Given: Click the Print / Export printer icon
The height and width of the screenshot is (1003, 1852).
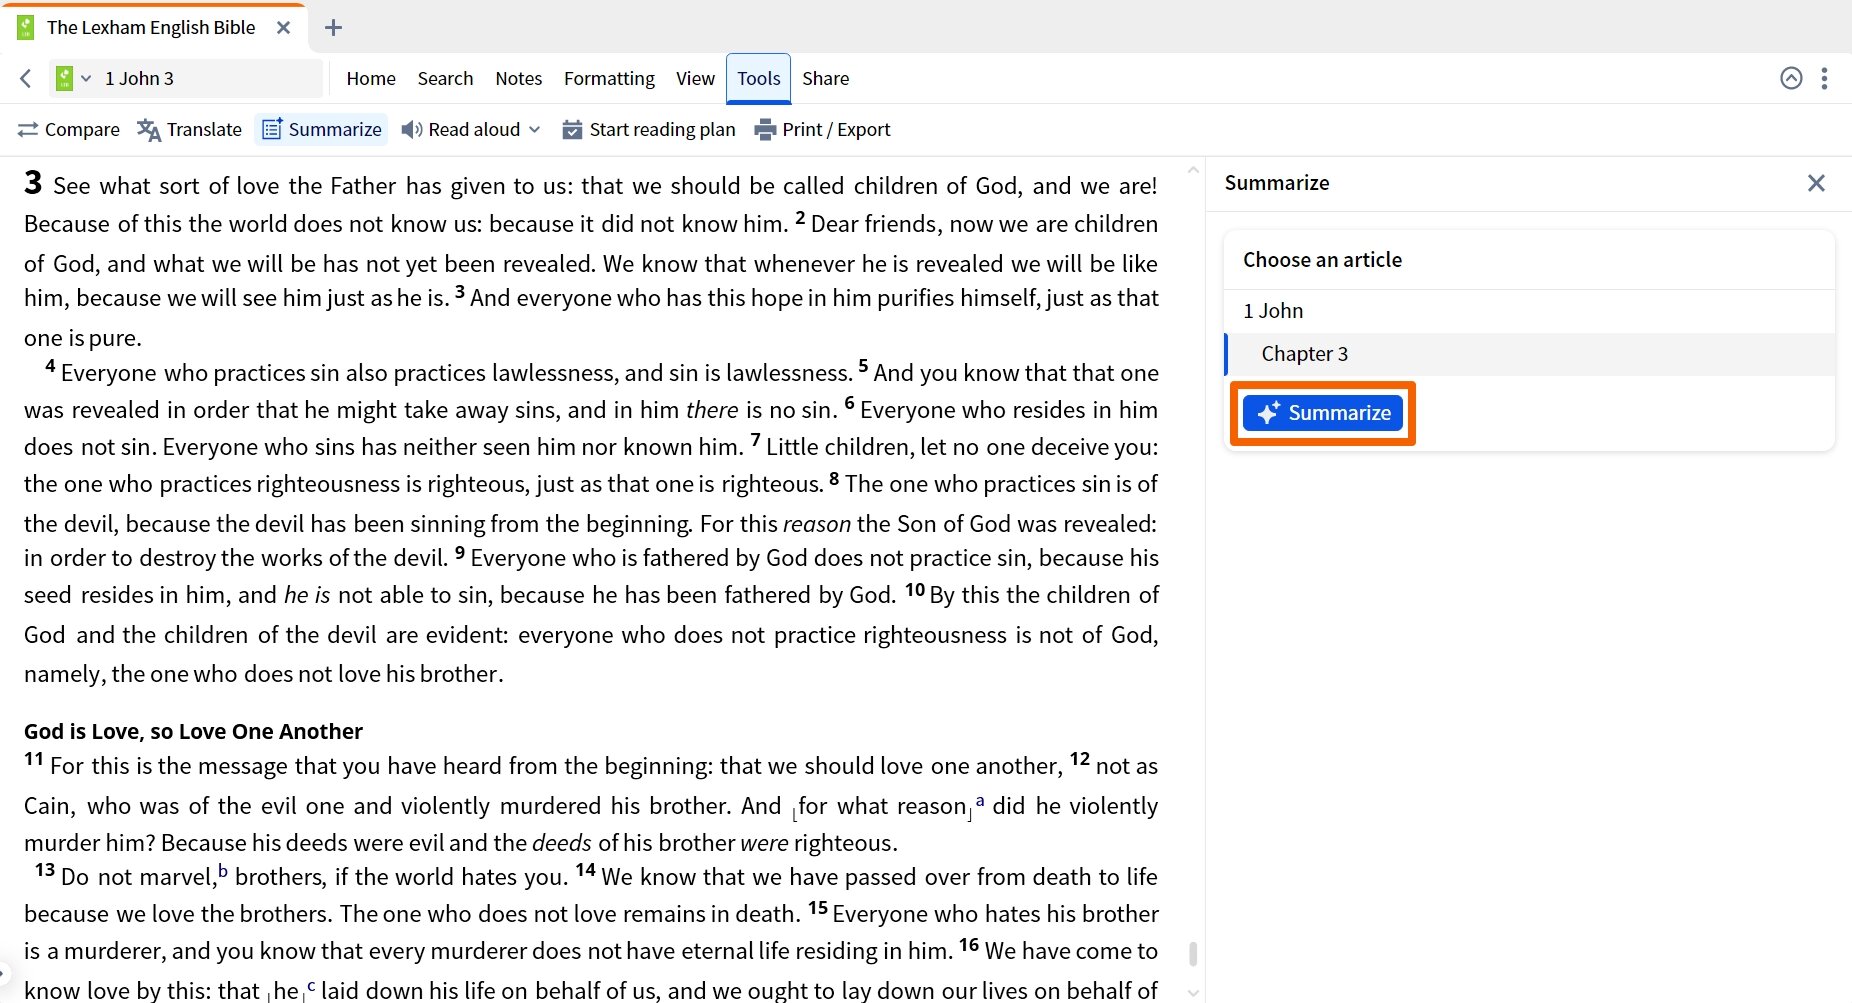Looking at the screenshot, I should pos(765,130).
